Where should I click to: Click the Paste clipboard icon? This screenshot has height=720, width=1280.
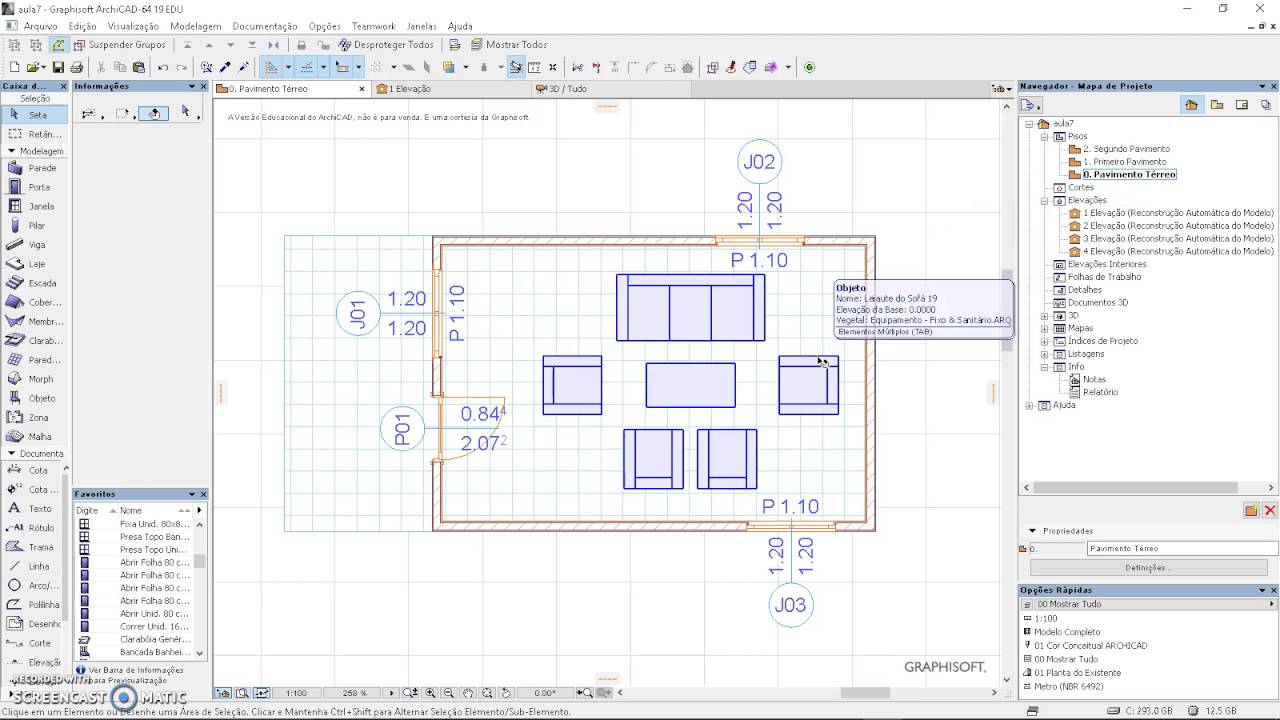pyautogui.click(x=138, y=68)
